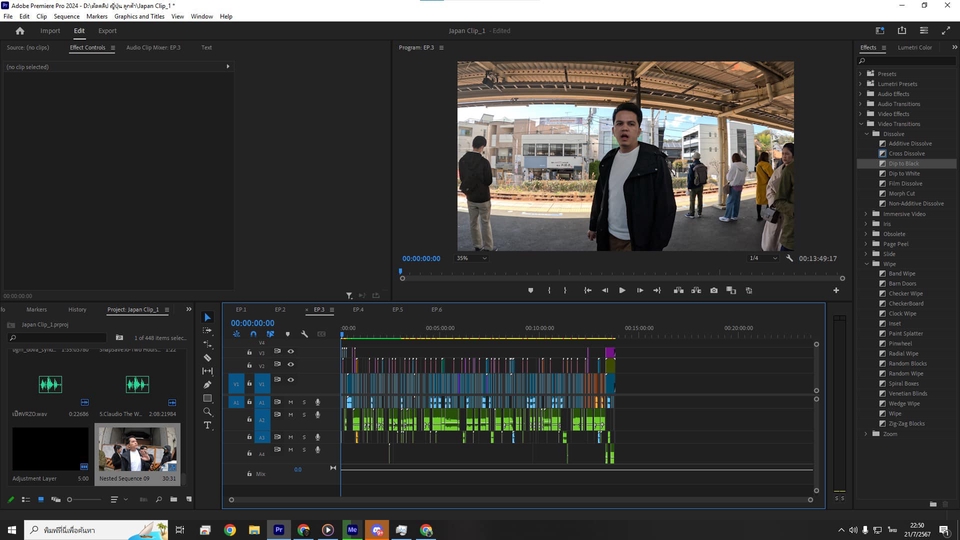Expand the Immersive Video effects folder
960x540 pixels.
click(867, 214)
